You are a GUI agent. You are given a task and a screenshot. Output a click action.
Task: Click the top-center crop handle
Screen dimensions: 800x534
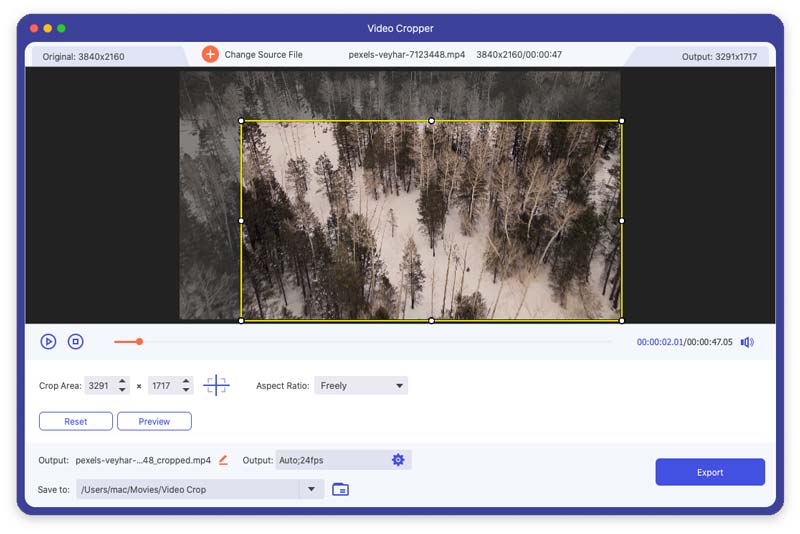tap(431, 121)
